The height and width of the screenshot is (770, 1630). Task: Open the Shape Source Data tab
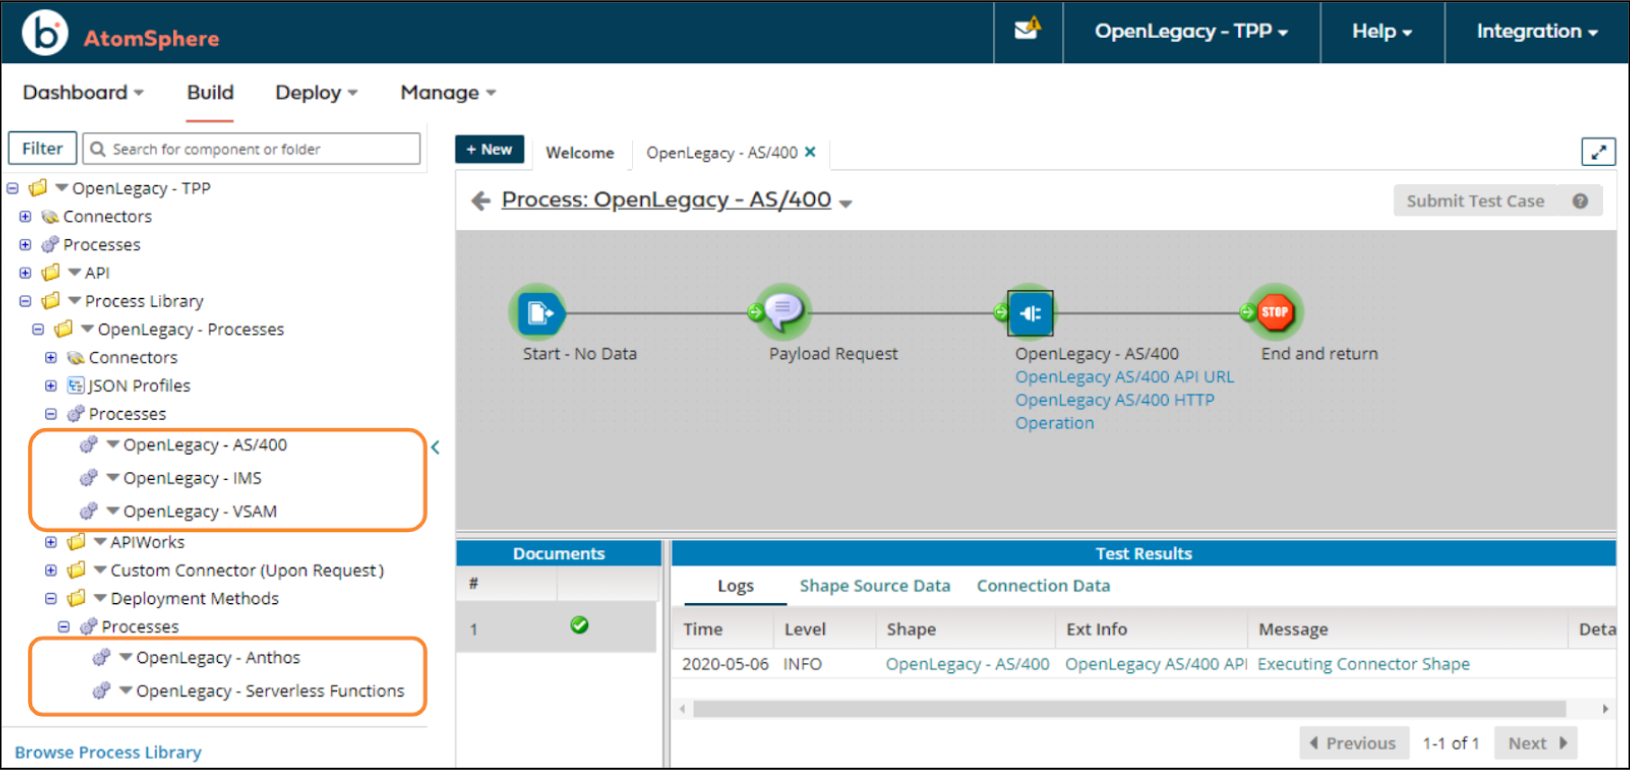875,586
